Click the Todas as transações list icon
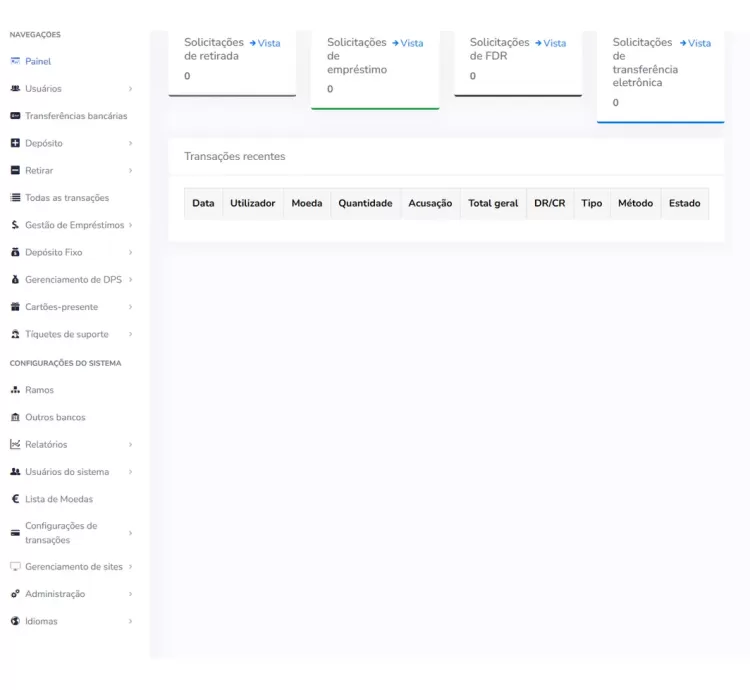 (15, 197)
